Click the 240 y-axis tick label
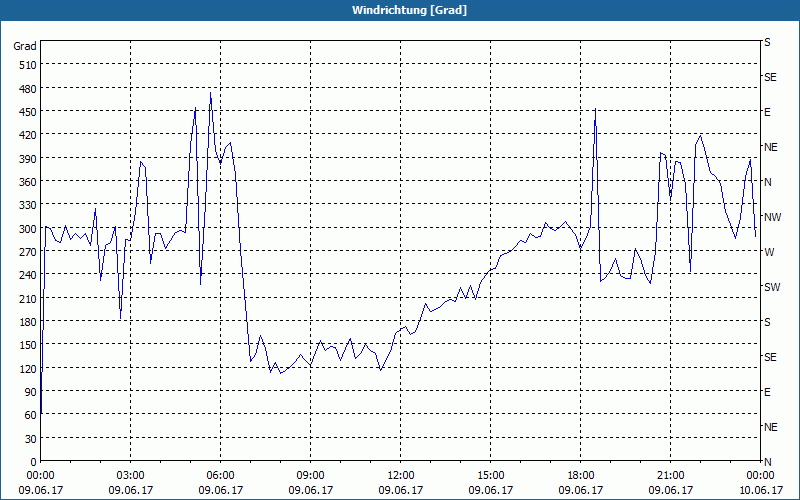800x500 pixels. tap(28, 275)
